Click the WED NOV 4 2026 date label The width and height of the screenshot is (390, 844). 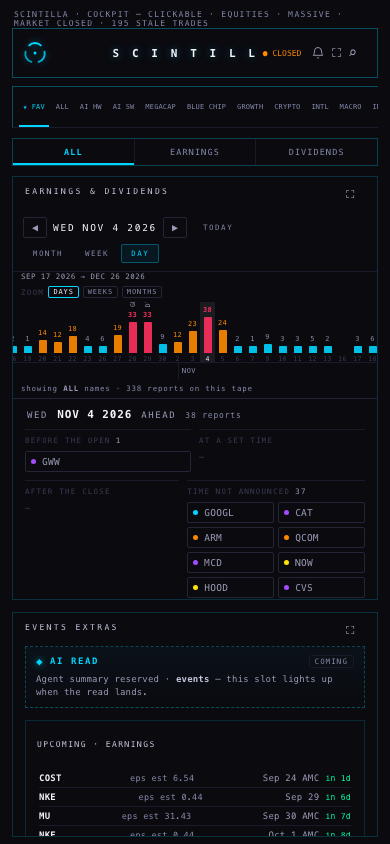click(x=104, y=228)
